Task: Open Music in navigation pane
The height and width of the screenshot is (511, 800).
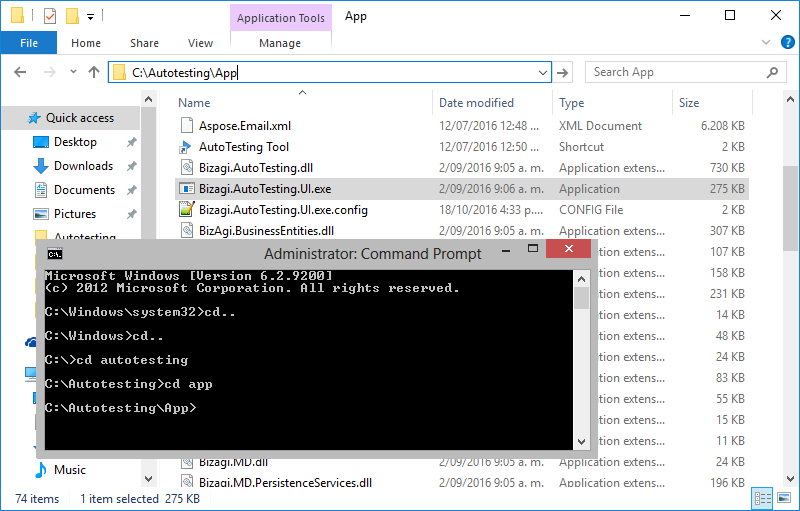Action: [70, 470]
